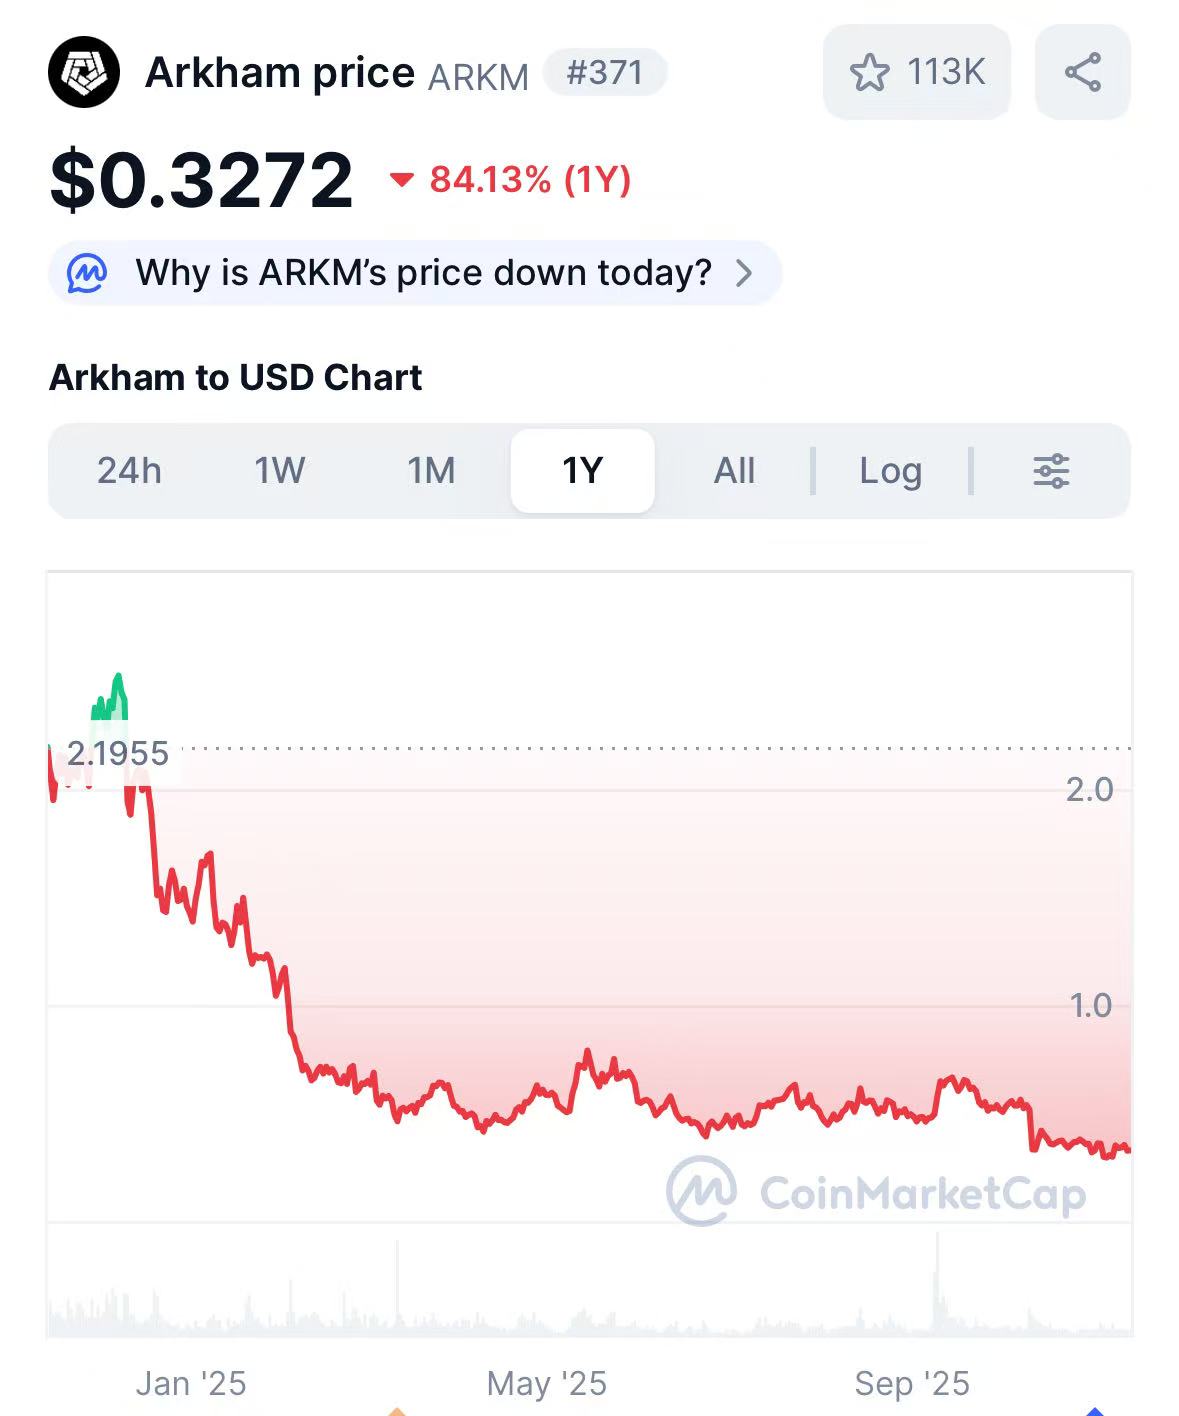Toggle the Log scale option
This screenshot has height=1416, width=1179.
(890, 471)
